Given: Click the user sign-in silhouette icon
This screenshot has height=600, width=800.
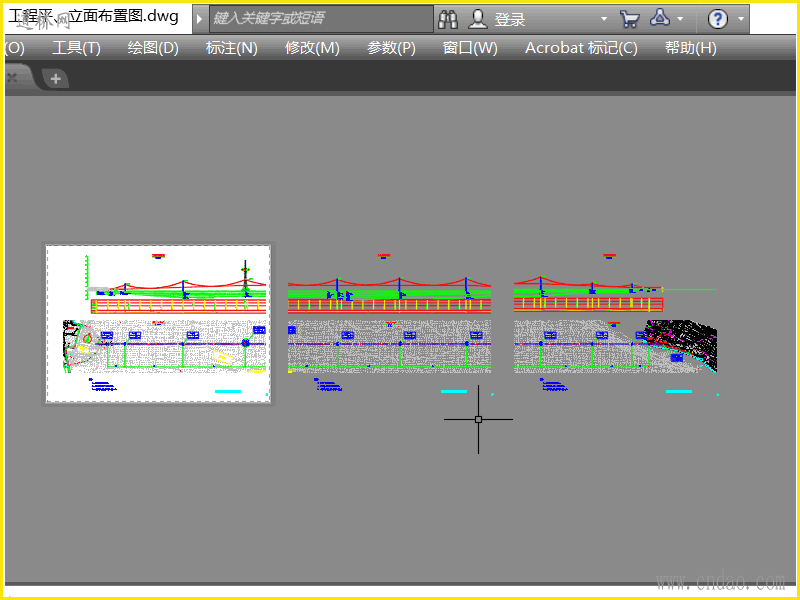Looking at the screenshot, I should click(478, 19).
